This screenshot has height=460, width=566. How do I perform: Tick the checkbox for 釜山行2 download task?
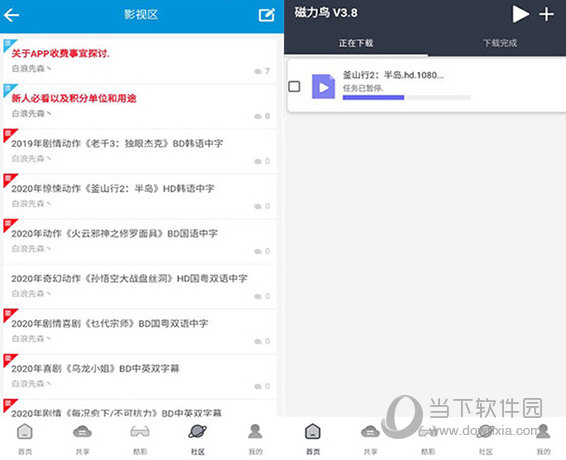(294, 87)
